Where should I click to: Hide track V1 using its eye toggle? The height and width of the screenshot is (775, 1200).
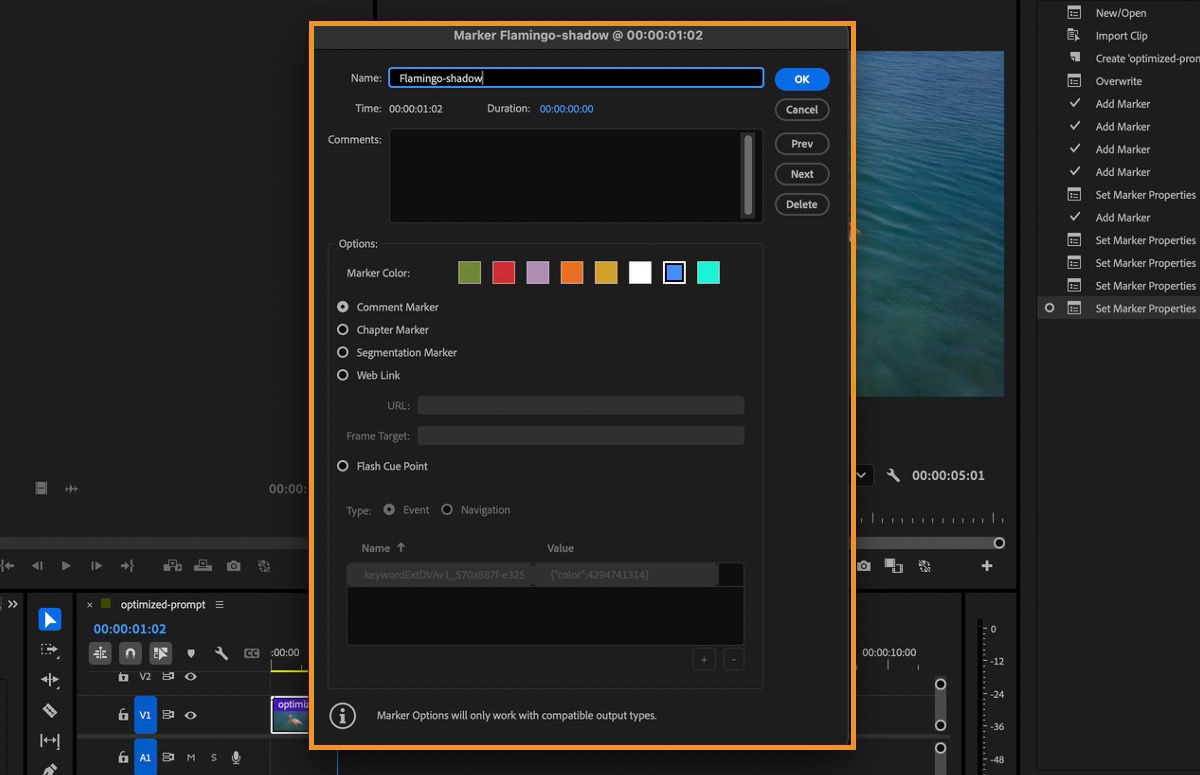click(x=191, y=714)
